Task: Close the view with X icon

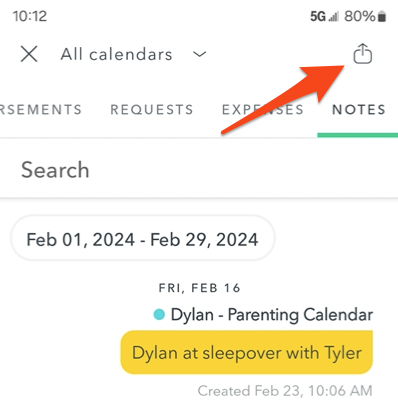Action: (29, 54)
